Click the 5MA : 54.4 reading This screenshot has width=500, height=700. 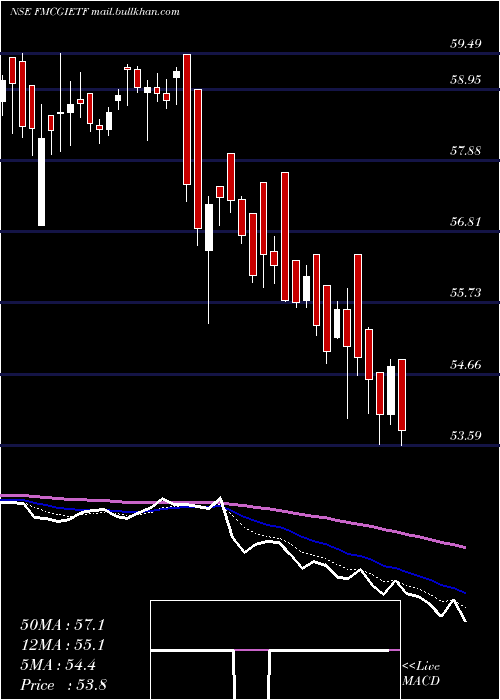[58, 666]
